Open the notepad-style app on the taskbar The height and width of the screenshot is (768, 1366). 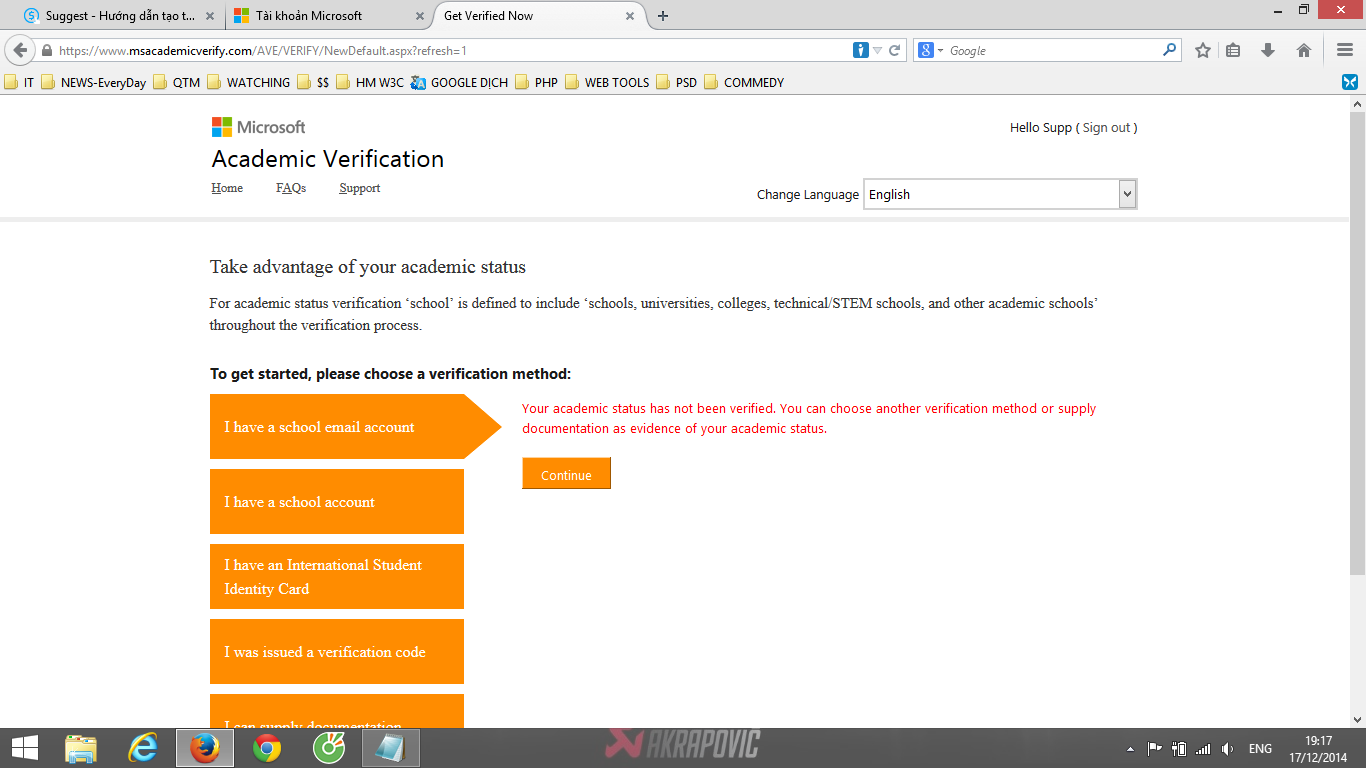391,748
